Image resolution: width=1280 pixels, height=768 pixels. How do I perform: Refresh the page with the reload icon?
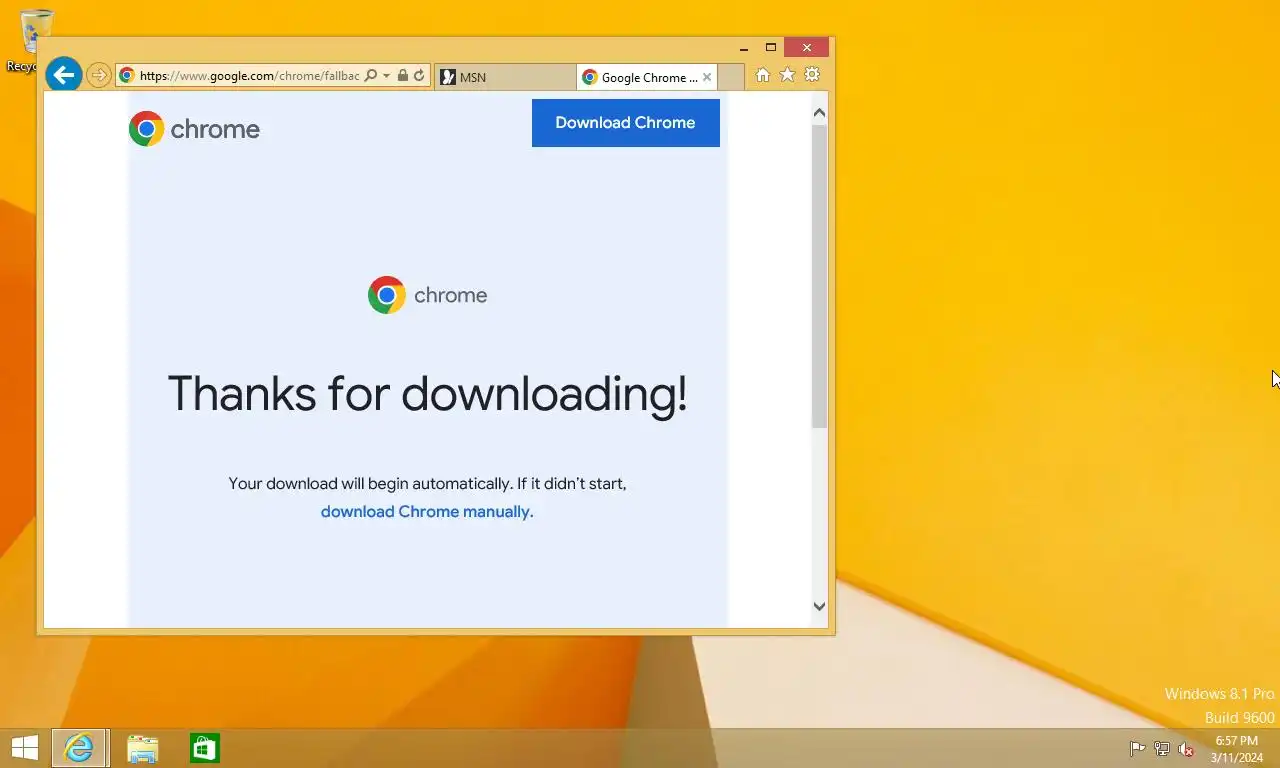pyautogui.click(x=419, y=76)
